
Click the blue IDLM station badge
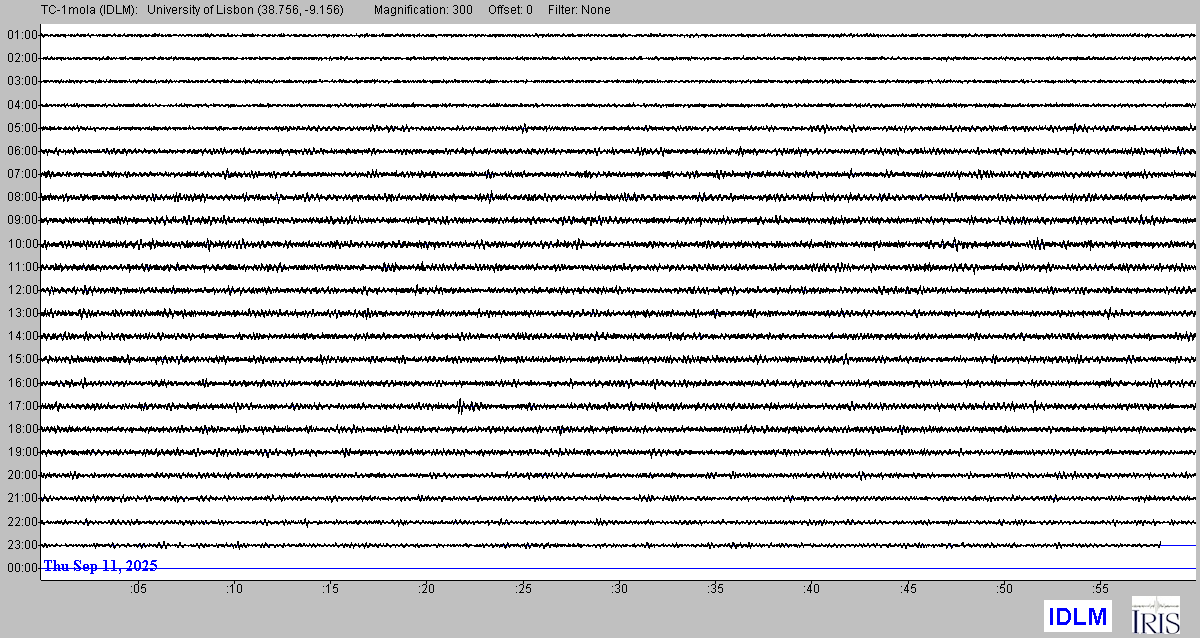tap(1077, 615)
